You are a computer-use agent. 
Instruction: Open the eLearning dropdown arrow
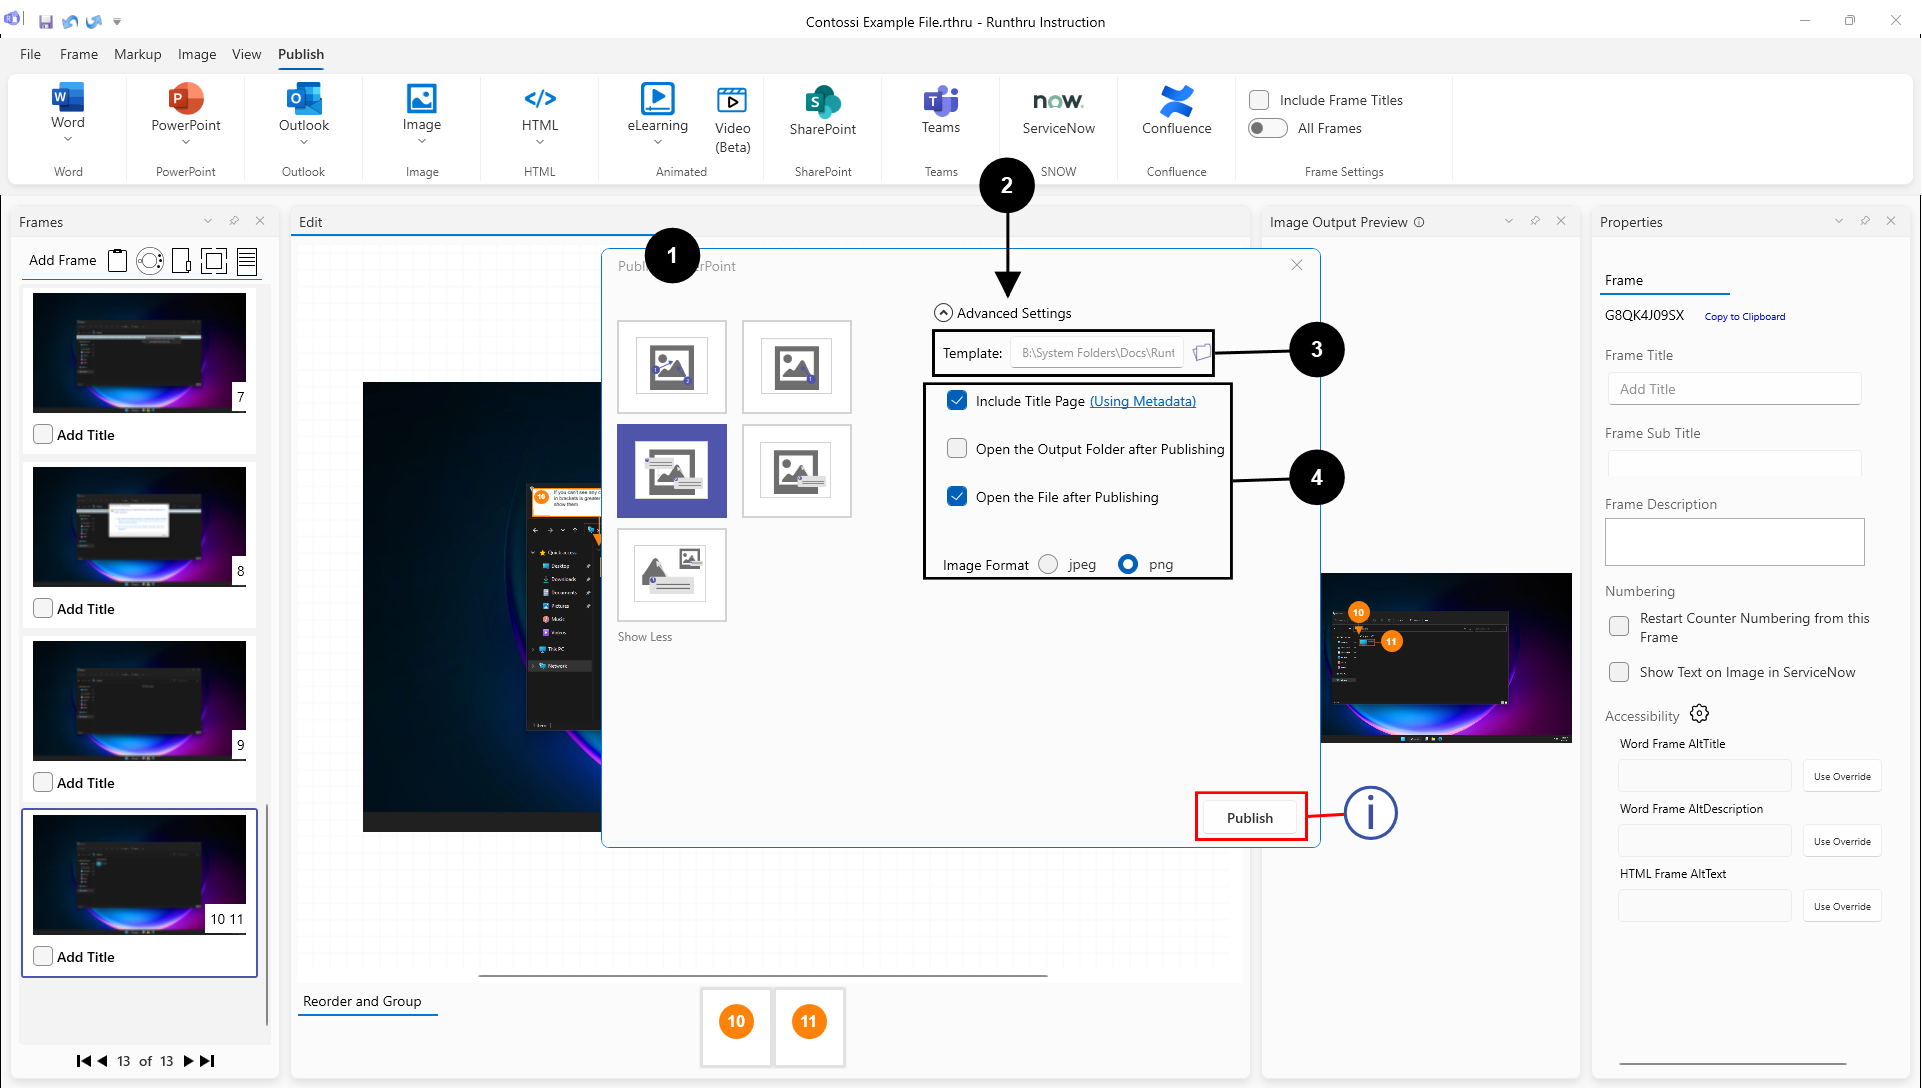[657, 142]
